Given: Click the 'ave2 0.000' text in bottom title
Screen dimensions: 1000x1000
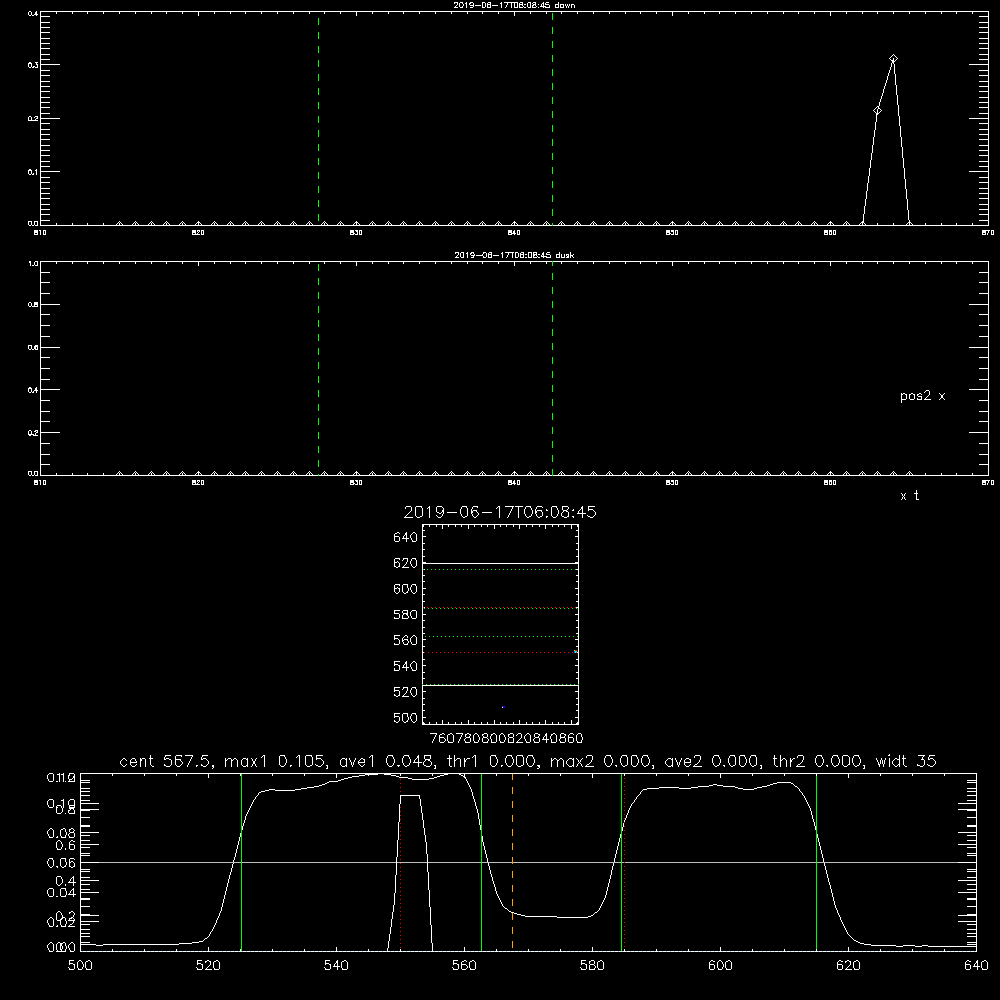Looking at the screenshot, I should (711, 761).
